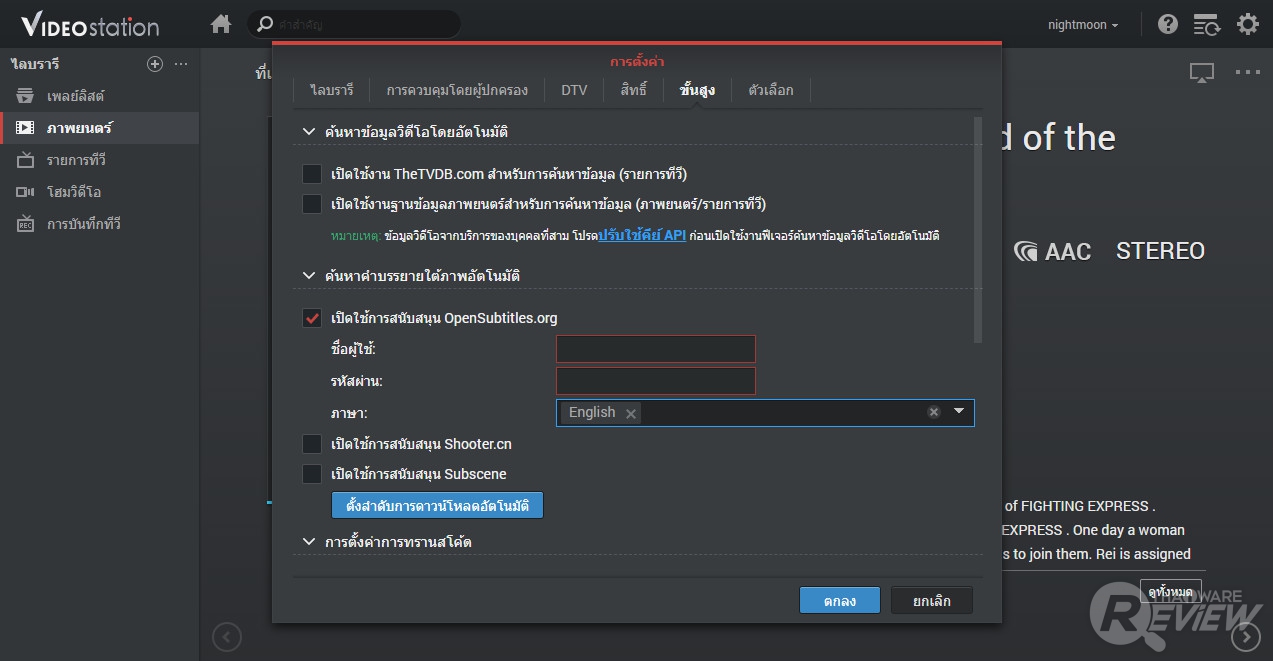The image size is (1273, 661).
Task: Switch to the DTV tab
Action: 574,90
